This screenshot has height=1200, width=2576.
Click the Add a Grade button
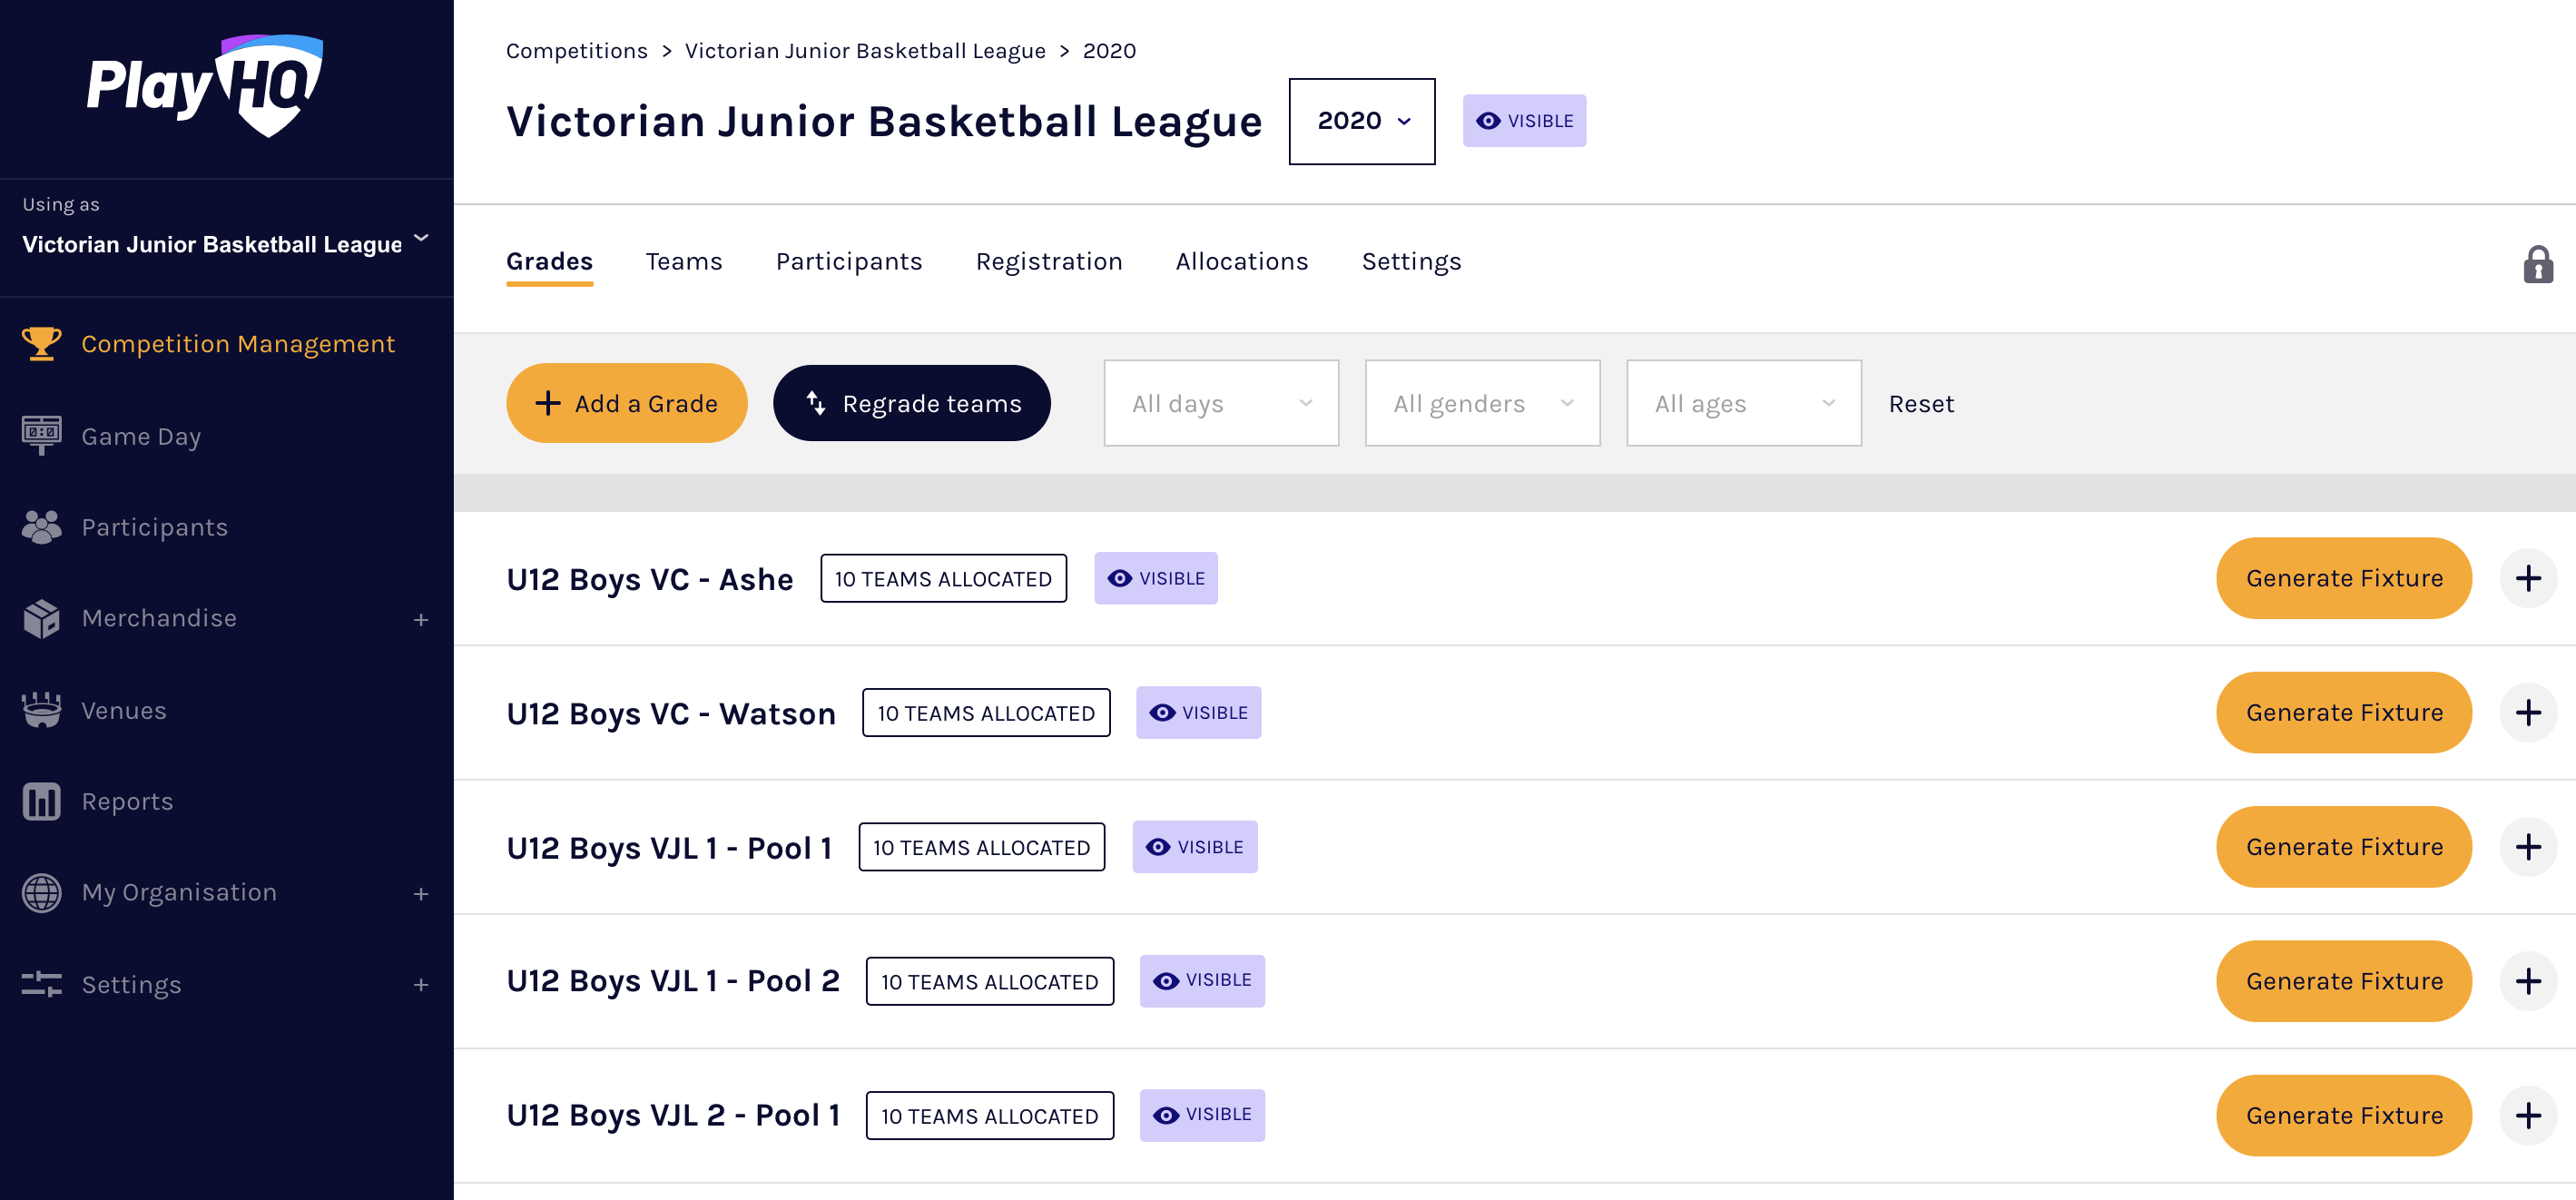(x=626, y=403)
